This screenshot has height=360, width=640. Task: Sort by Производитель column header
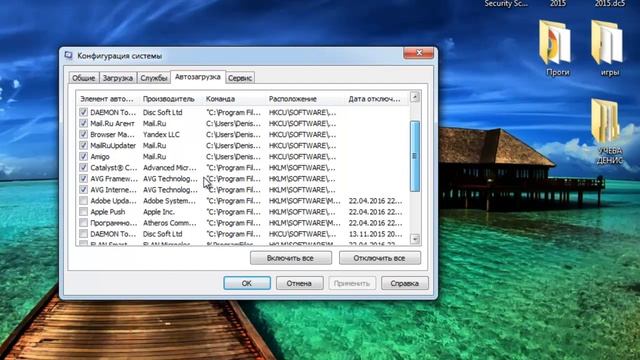click(x=171, y=99)
